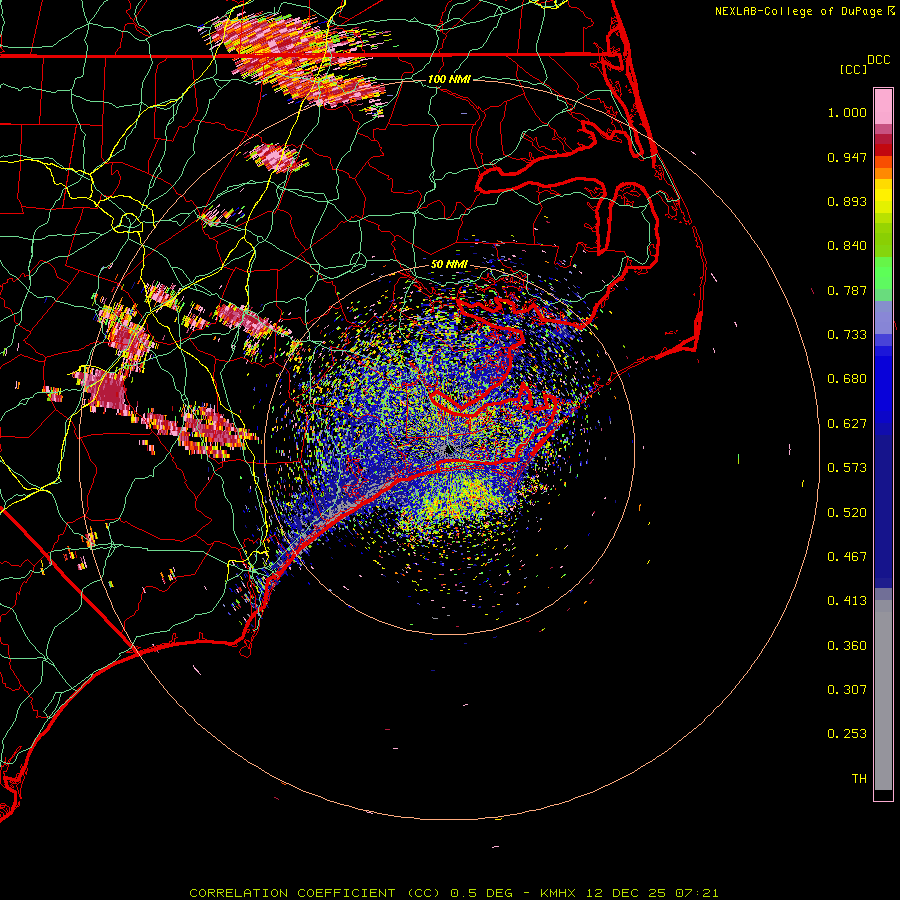Click the DCC label above color scale
900x900 pixels.
879,60
